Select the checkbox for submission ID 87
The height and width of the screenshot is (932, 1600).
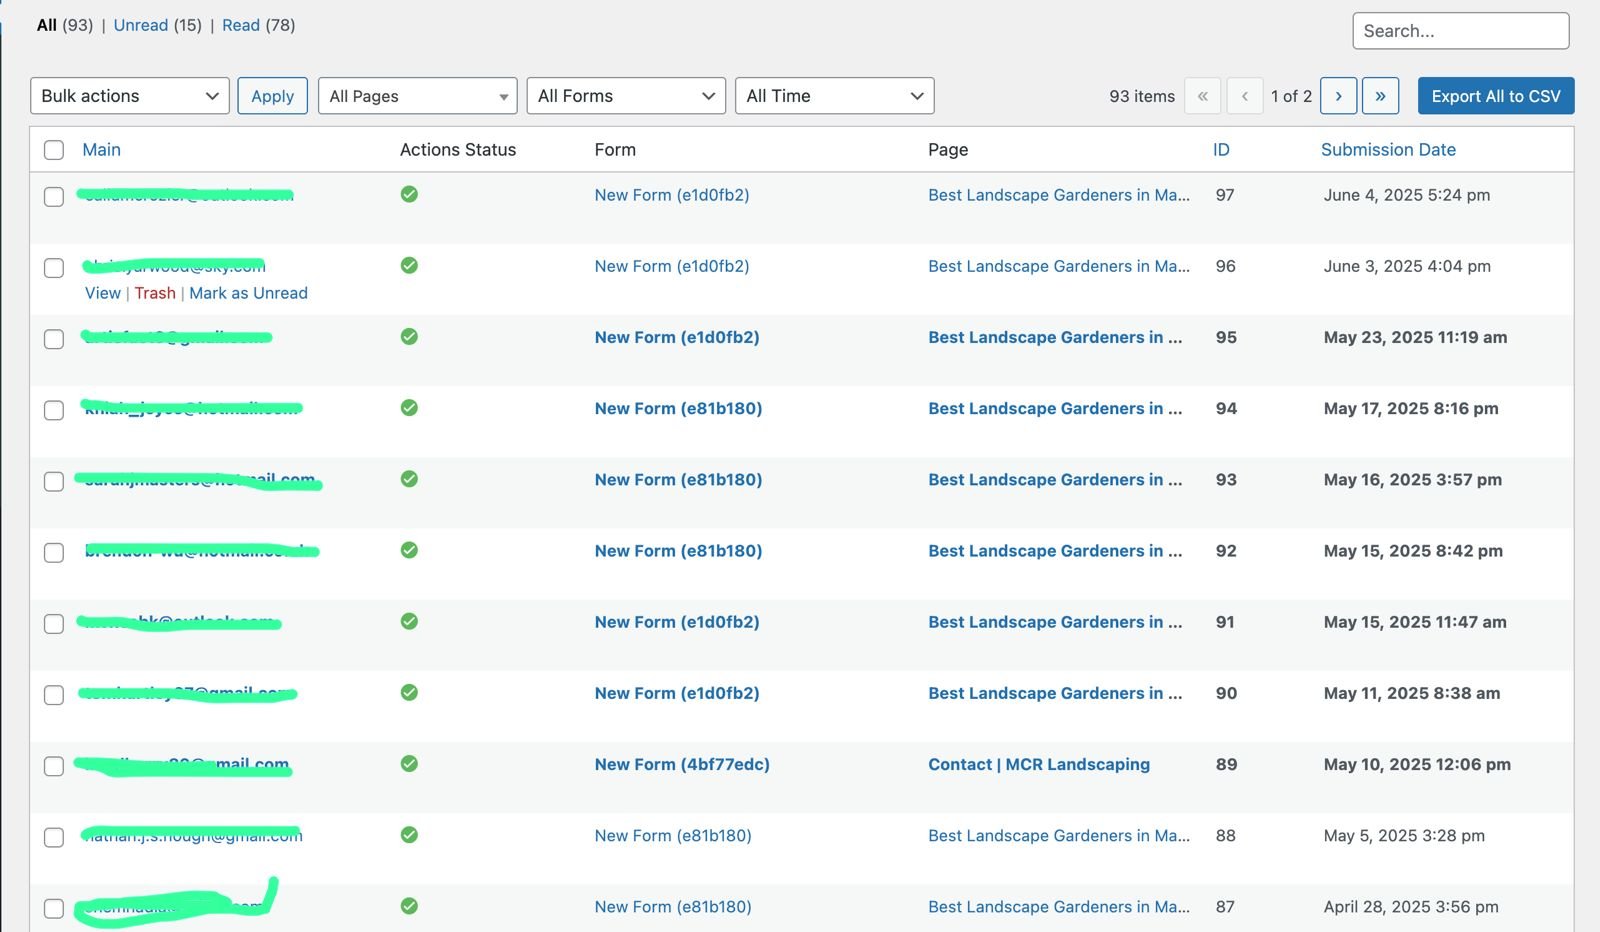(x=54, y=908)
